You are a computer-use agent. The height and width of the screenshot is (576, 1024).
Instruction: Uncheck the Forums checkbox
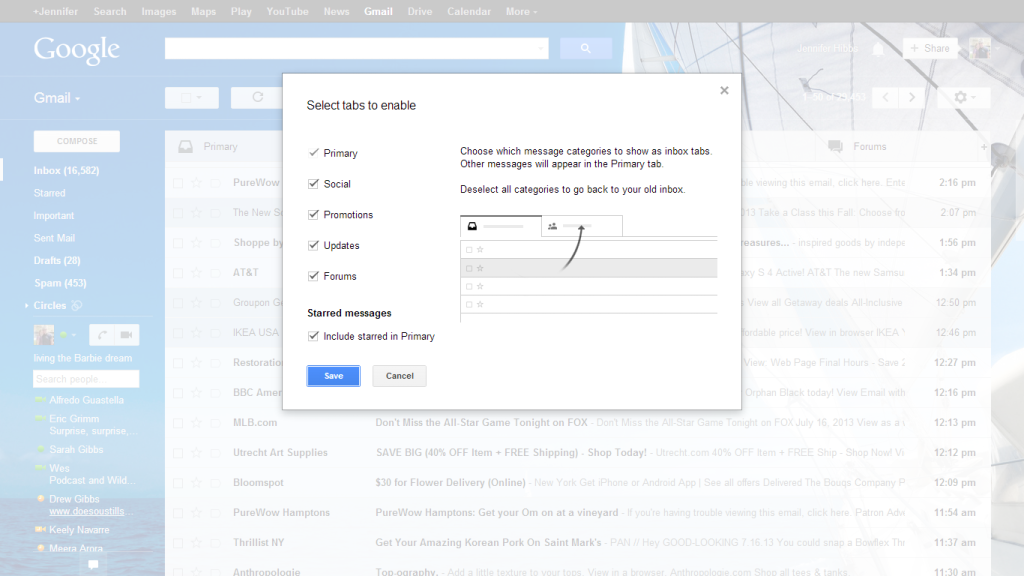(x=313, y=276)
